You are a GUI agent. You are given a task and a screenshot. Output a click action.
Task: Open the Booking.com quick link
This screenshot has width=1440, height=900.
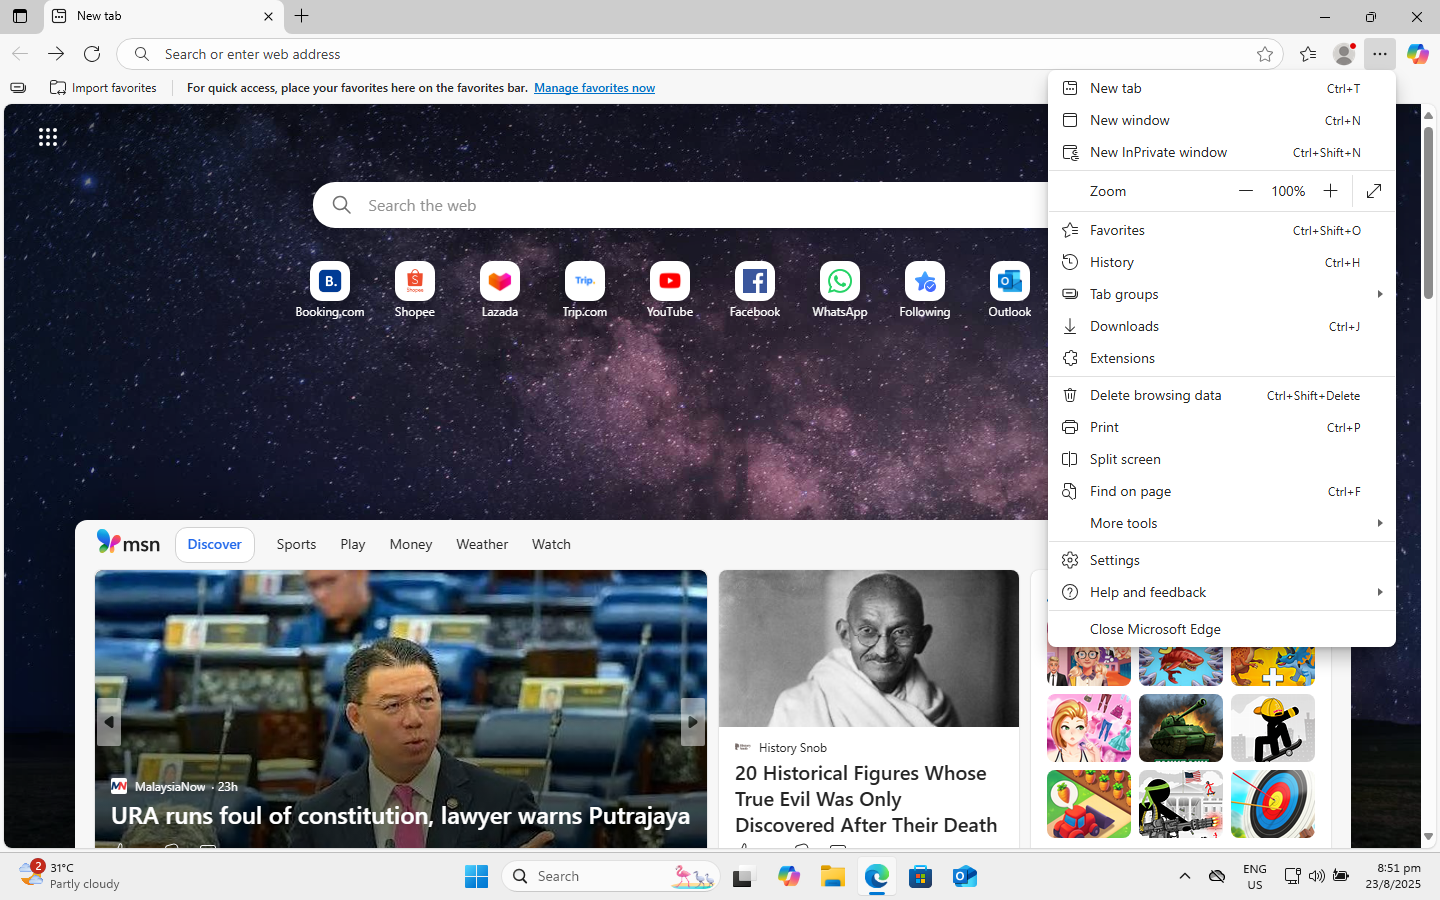click(x=330, y=290)
